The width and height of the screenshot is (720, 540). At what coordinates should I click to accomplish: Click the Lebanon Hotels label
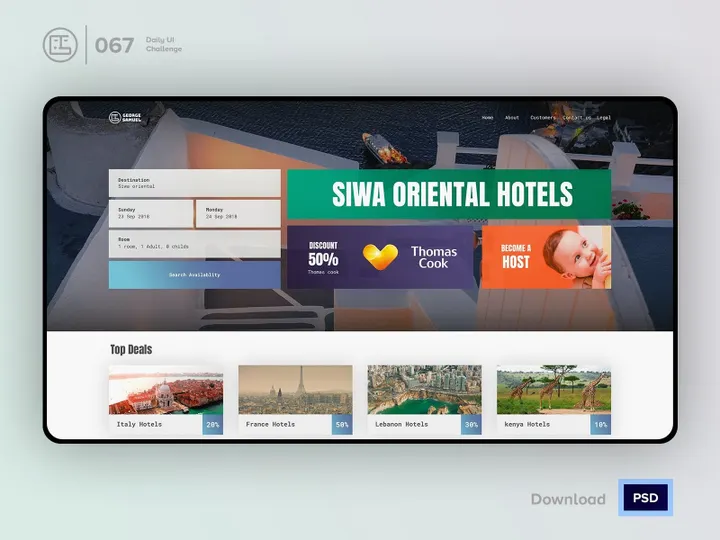401,424
